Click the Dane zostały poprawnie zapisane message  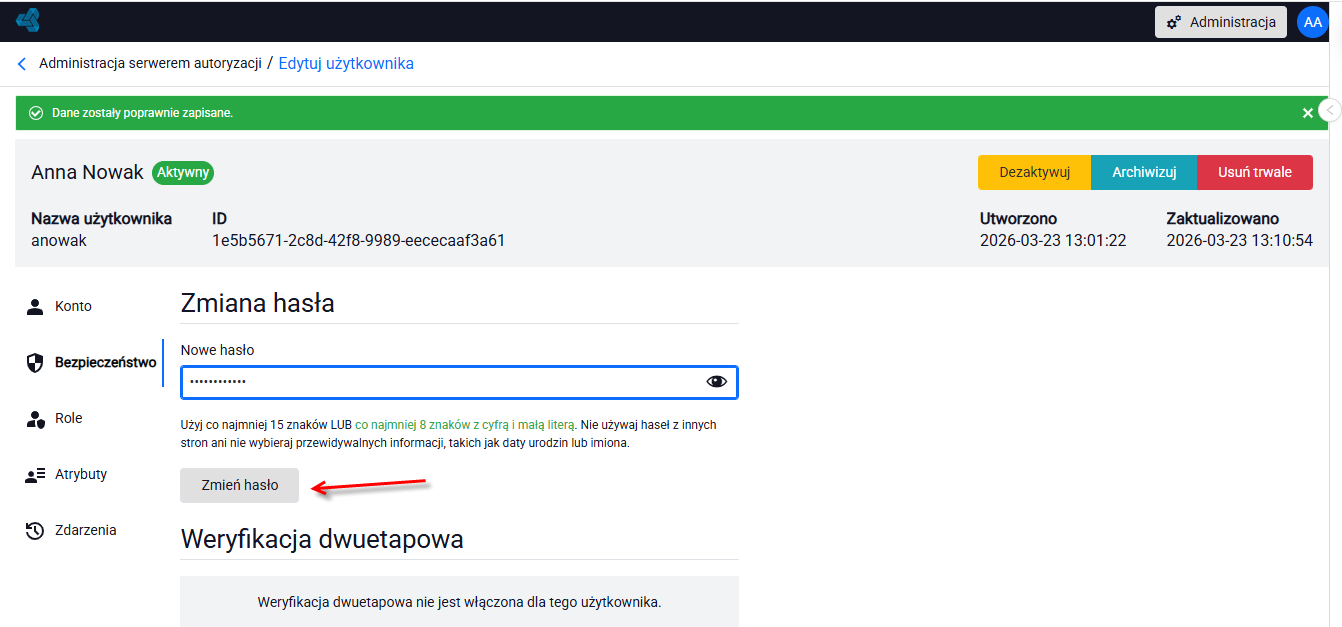tap(142, 113)
